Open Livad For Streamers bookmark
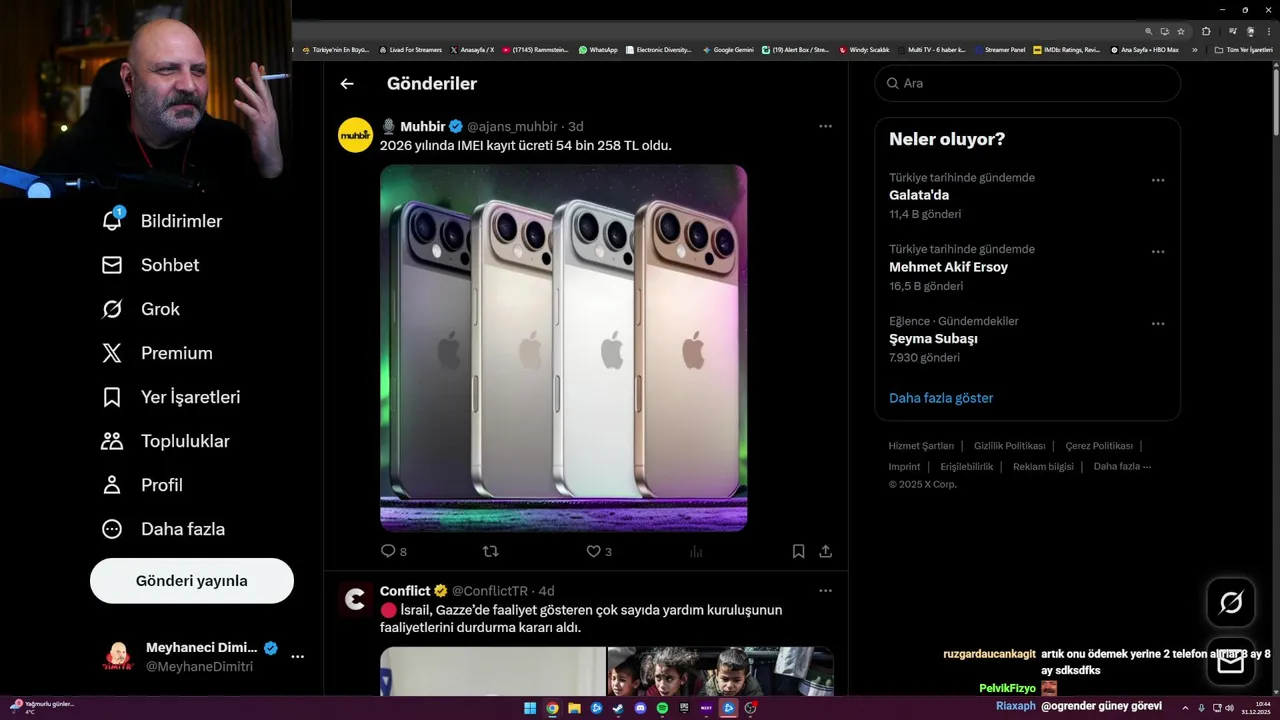Image resolution: width=1280 pixels, height=720 pixels. pyautogui.click(x=410, y=49)
